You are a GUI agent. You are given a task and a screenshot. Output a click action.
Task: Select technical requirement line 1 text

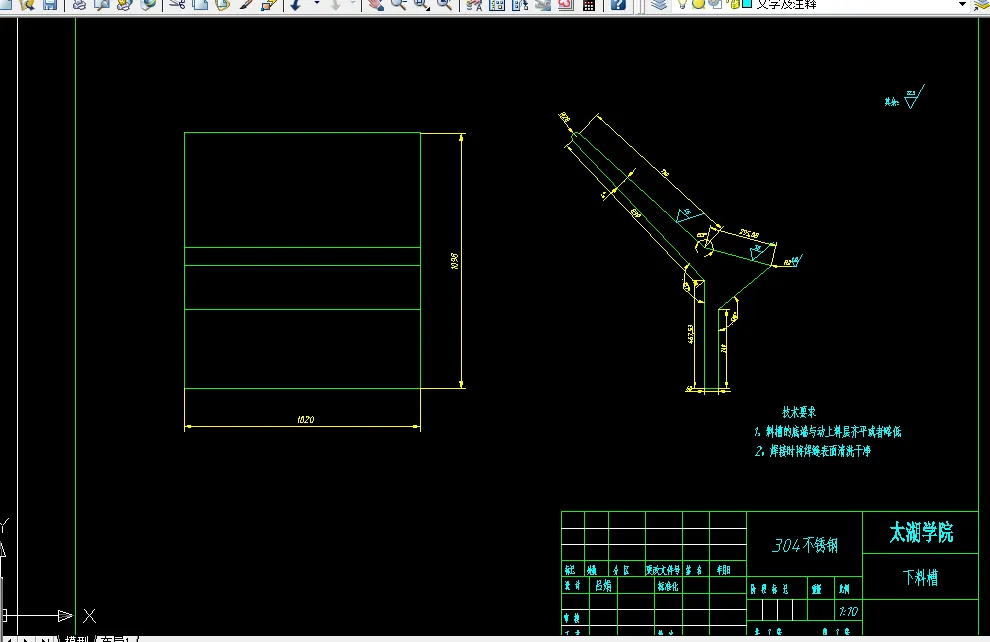(828, 432)
